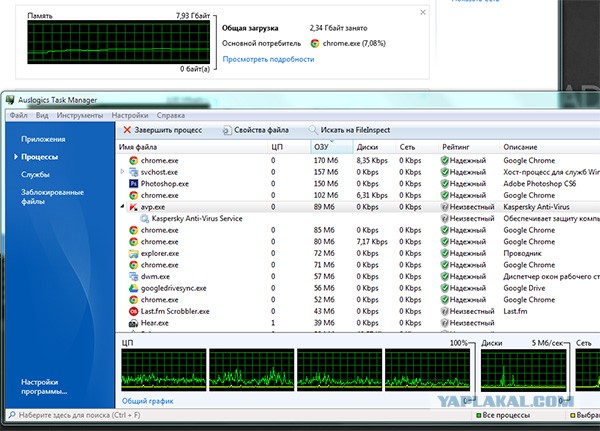Open the Общий график link
Image resolution: width=600 pixels, height=431 pixels.
click(147, 401)
